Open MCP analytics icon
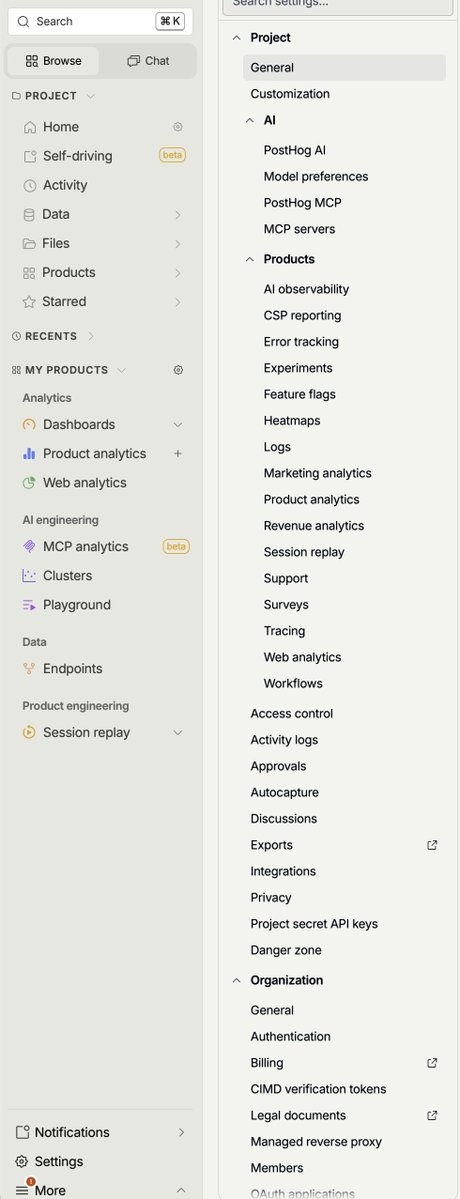The height and width of the screenshot is (1199, 460). pos(29,547)
